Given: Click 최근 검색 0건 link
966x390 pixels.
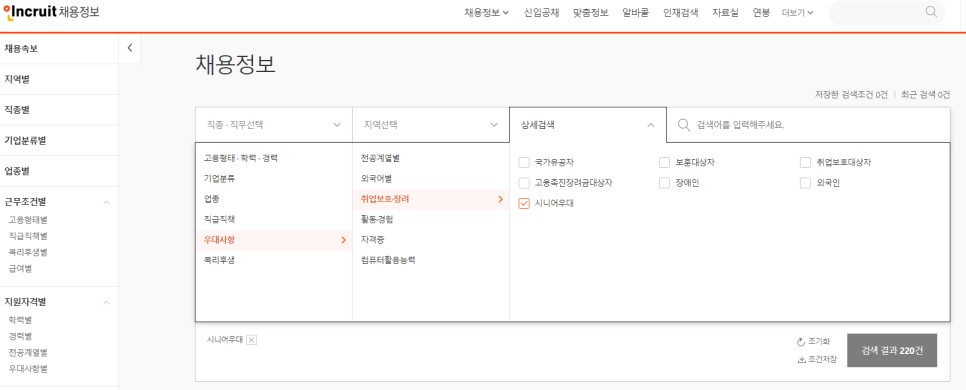Looking at the screenshot, I should 925,95.
